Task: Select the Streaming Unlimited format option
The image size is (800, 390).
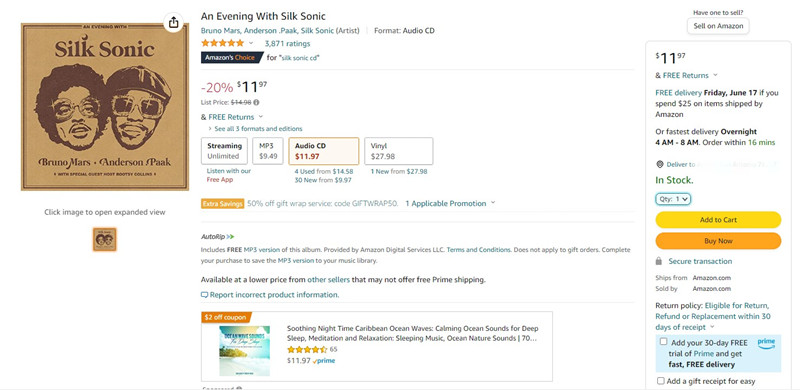Action: pos(224,151)
